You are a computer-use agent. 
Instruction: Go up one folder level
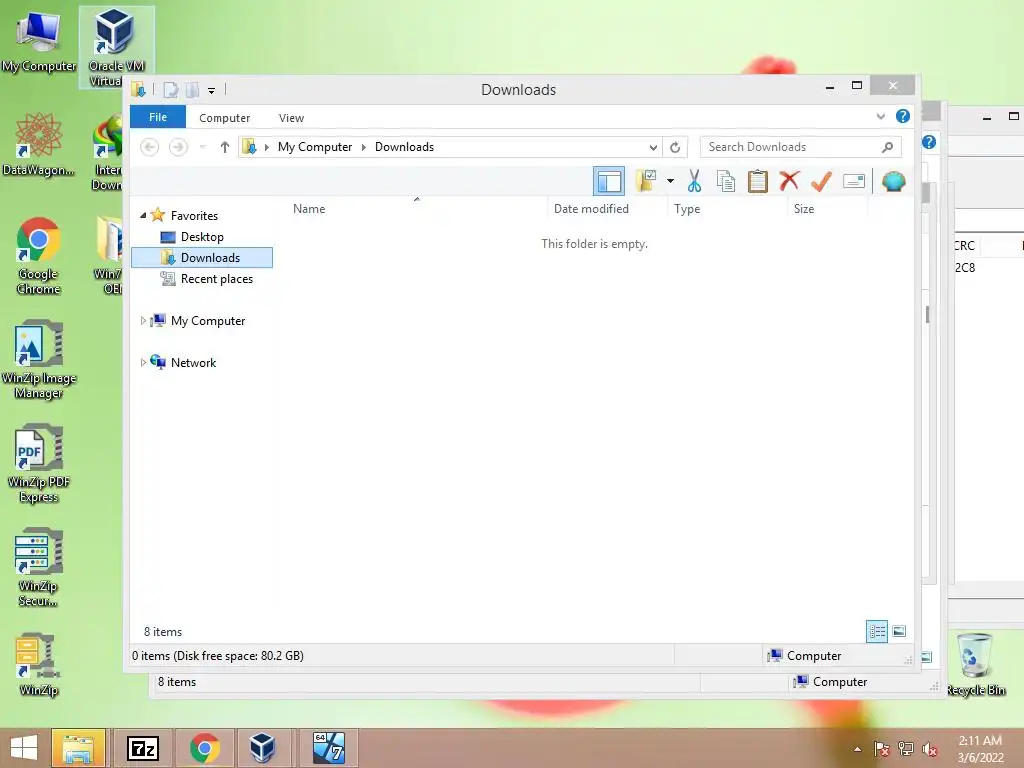coord(225,147)
